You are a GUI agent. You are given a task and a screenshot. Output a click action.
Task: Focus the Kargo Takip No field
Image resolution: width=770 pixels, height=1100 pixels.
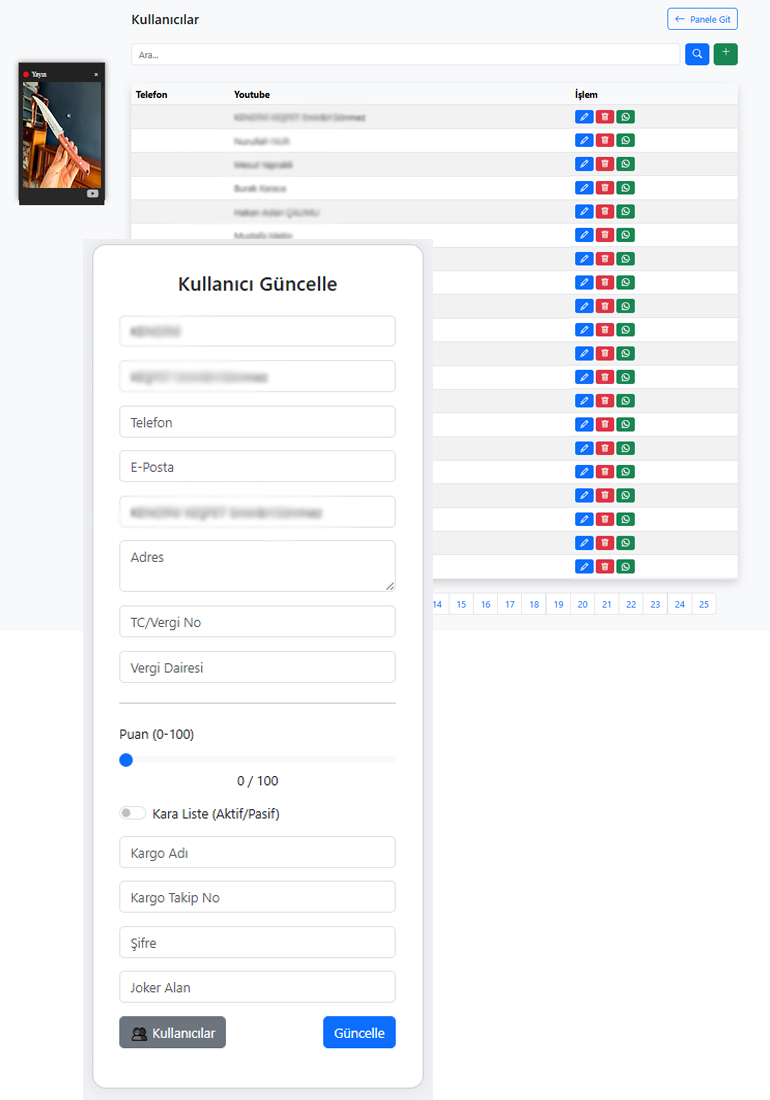pyautogui.click(x=257, y=897)
